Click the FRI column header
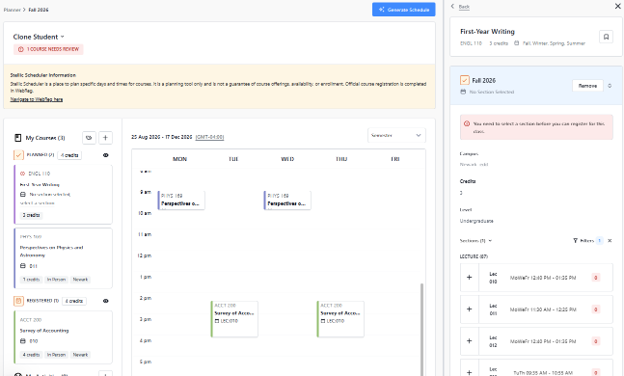 point(395,159)
